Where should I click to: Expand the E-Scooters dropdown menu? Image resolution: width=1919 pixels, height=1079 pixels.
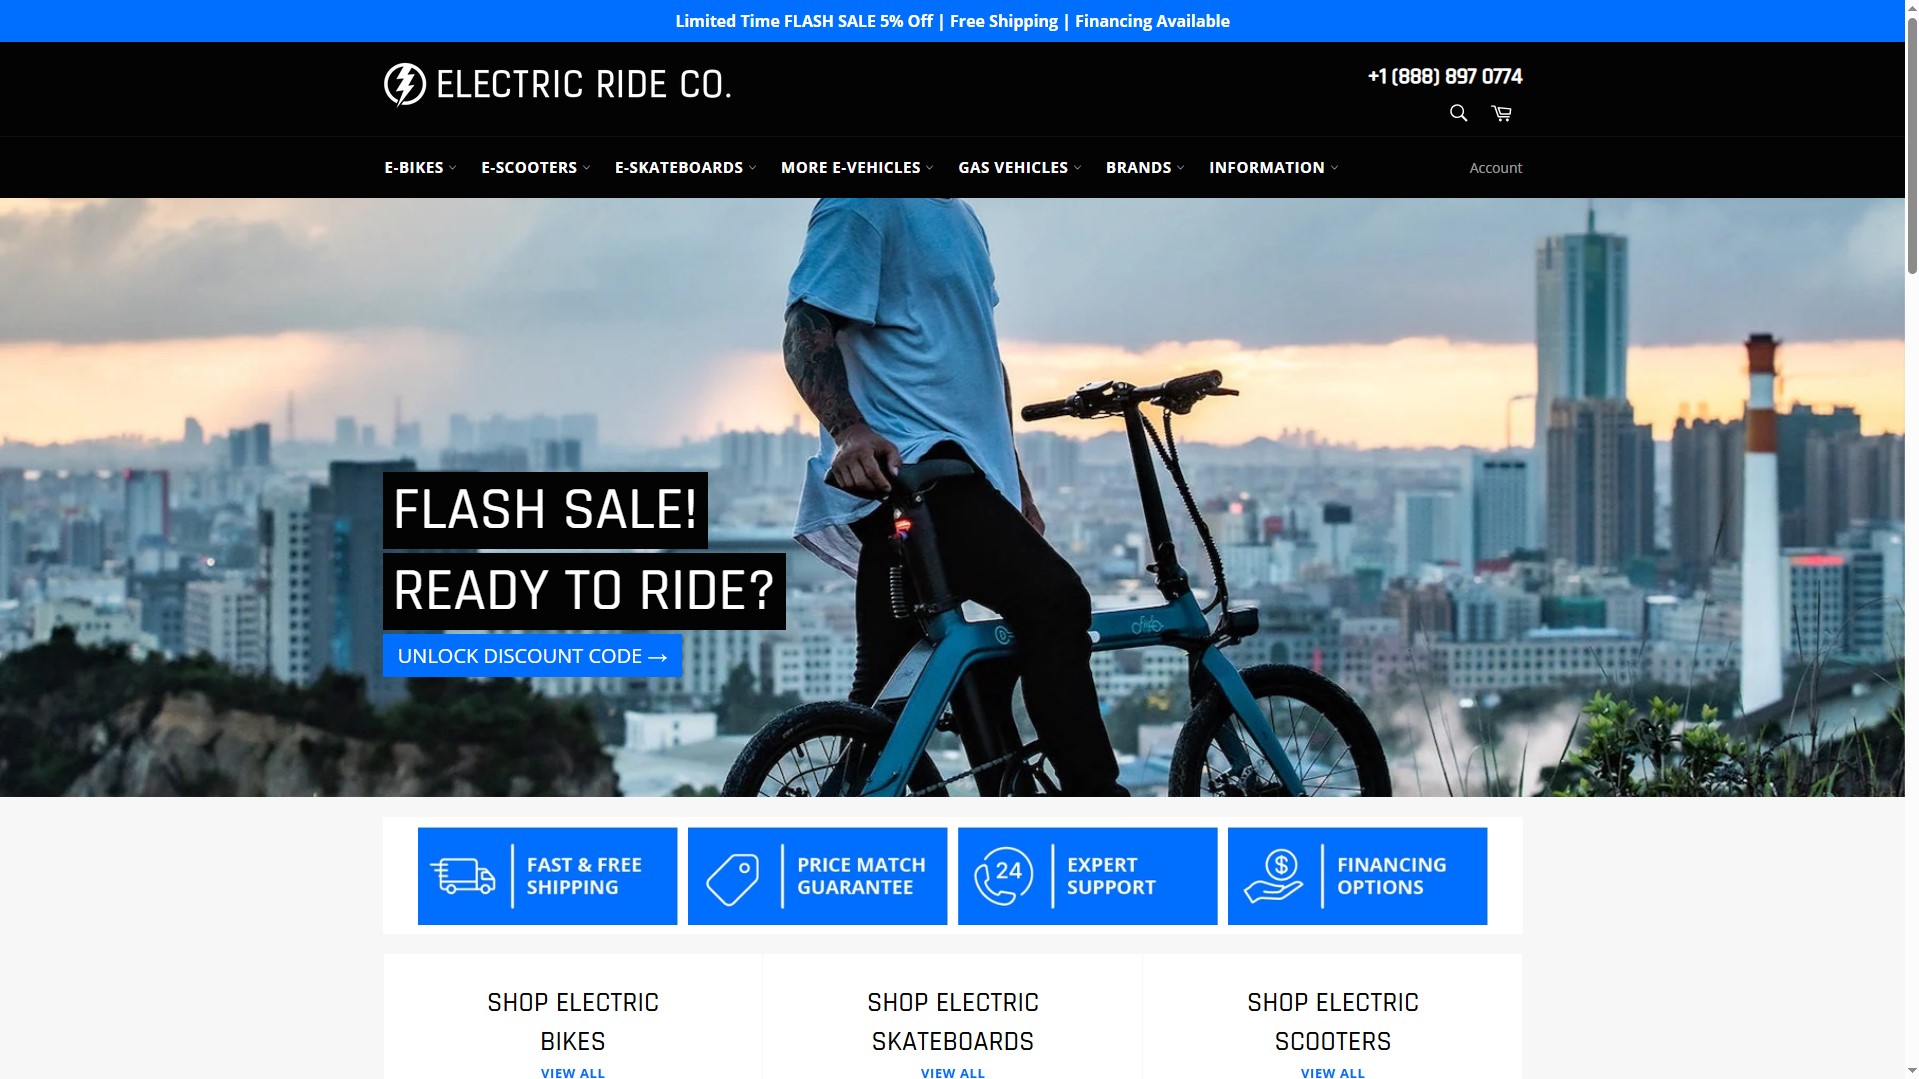tap(535, 167)
